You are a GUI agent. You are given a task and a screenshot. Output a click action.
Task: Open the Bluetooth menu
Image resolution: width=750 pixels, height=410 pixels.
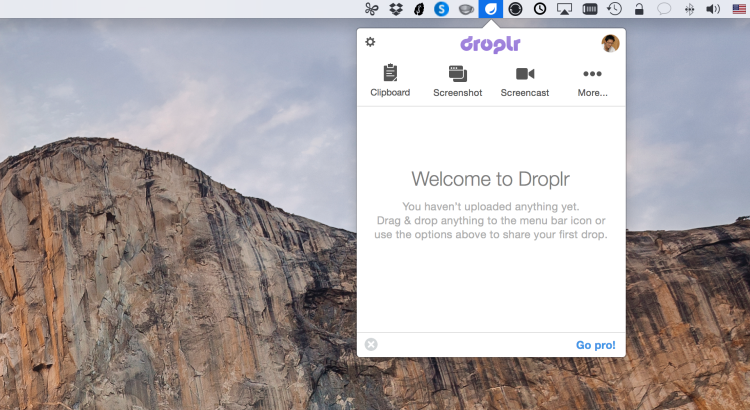pyautogui.click(x=689, y=9)
